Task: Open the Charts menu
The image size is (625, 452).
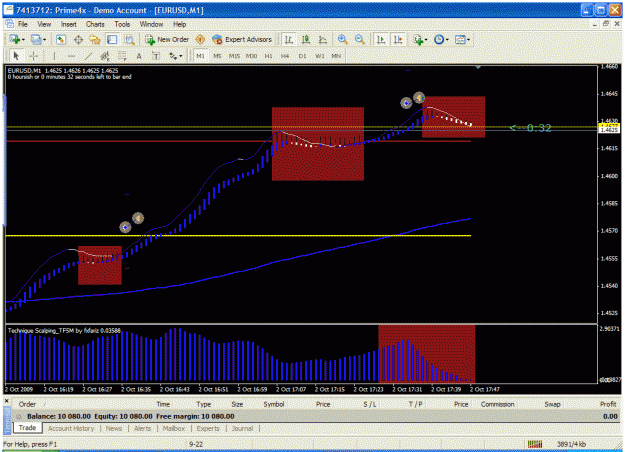Action: 95,24
